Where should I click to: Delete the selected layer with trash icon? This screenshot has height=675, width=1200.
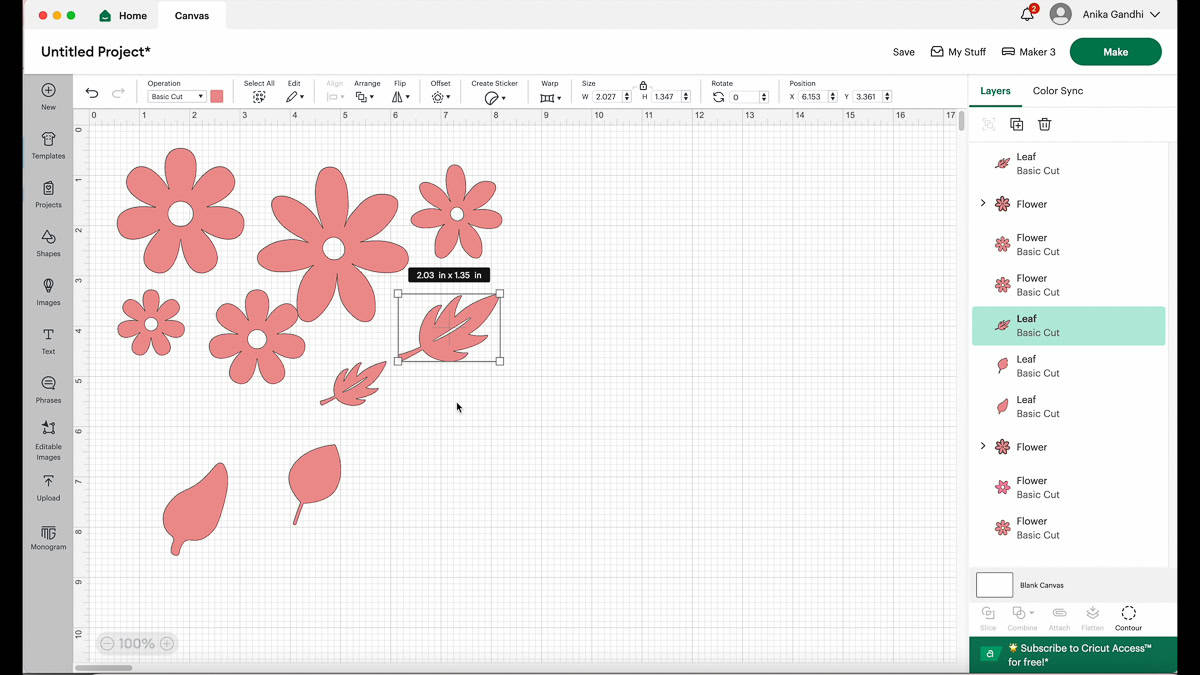click(1044, 124)
